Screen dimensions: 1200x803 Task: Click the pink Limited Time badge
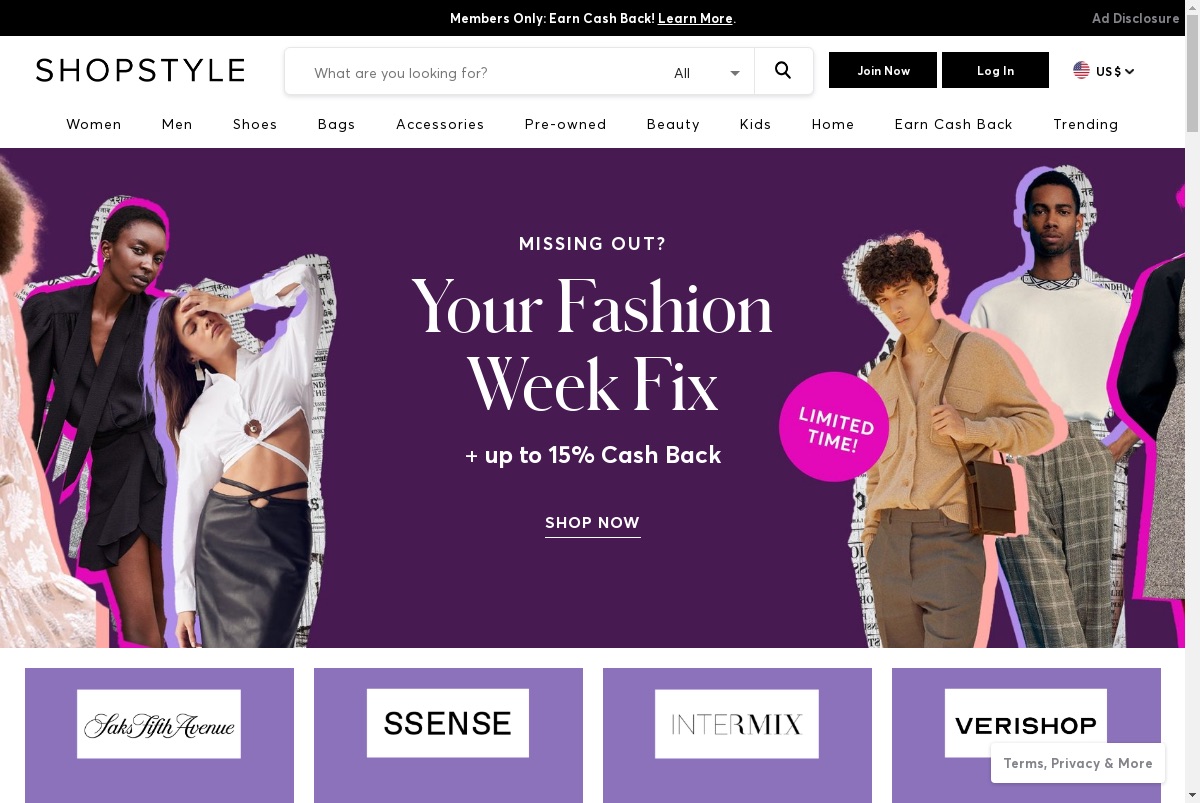click(834, 427)
